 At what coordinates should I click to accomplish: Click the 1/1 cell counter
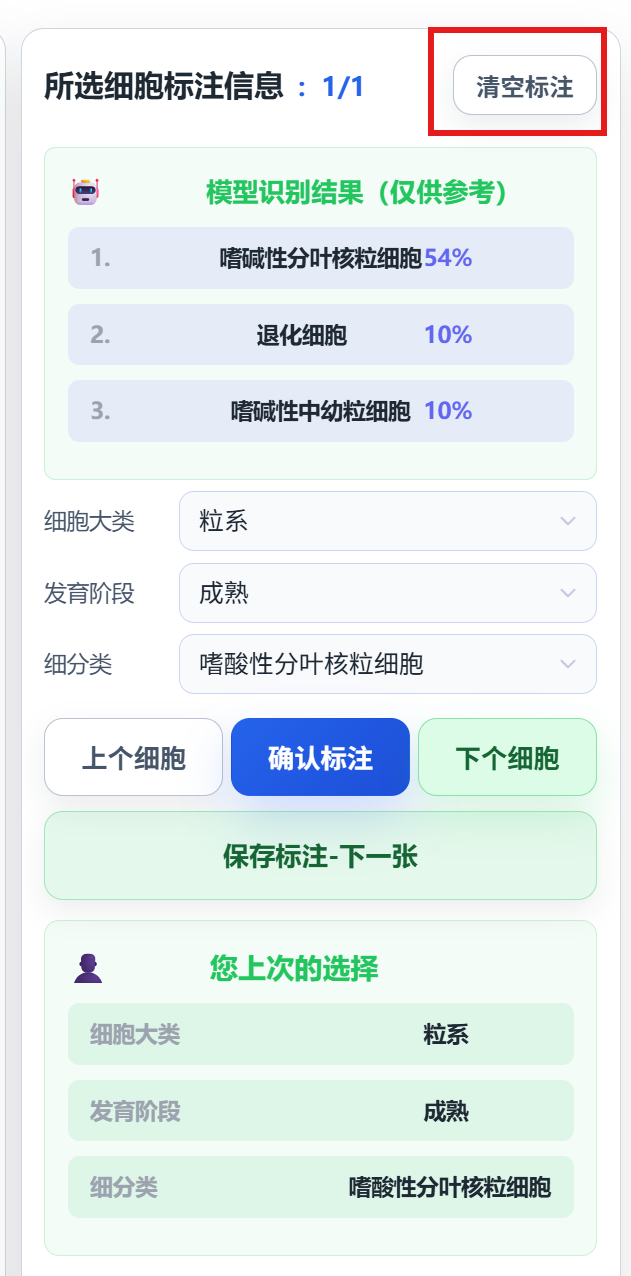pyautogui.click(x=343, y=87)
